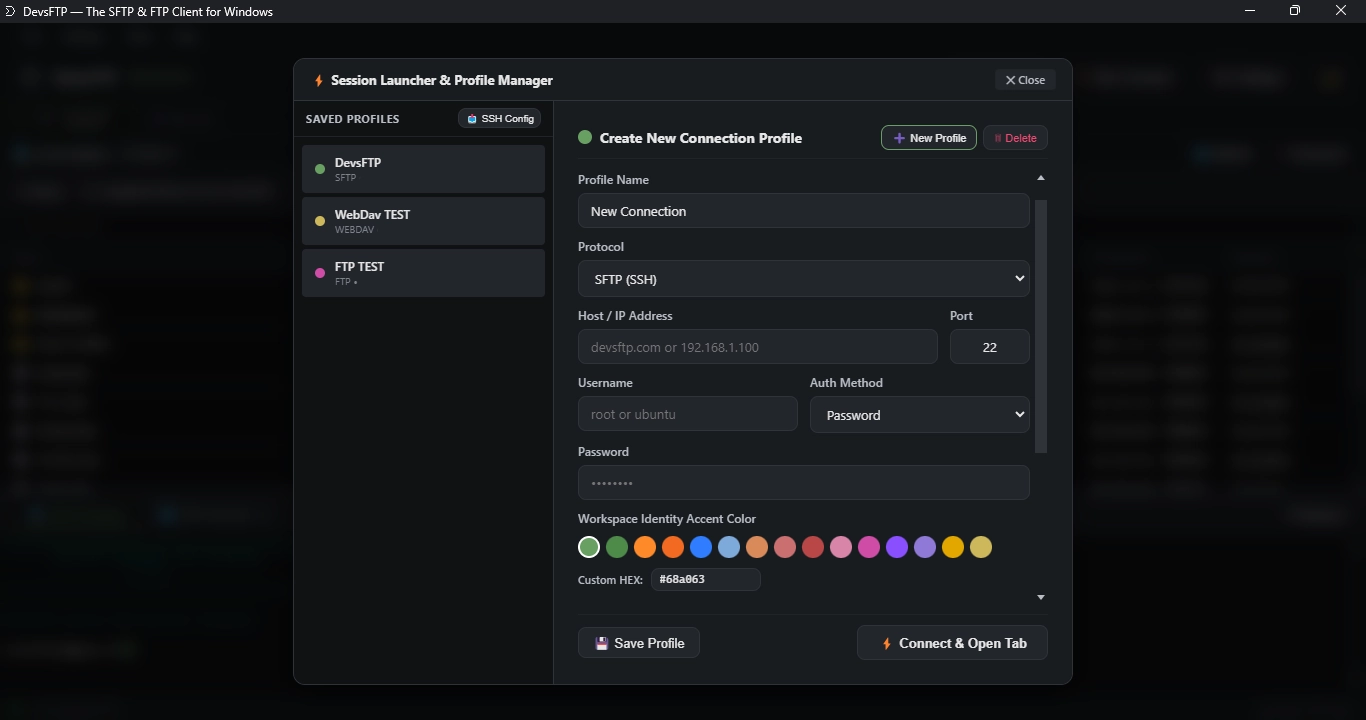
Task: Click Connect & Open Tab button
Action: [952, 643]
